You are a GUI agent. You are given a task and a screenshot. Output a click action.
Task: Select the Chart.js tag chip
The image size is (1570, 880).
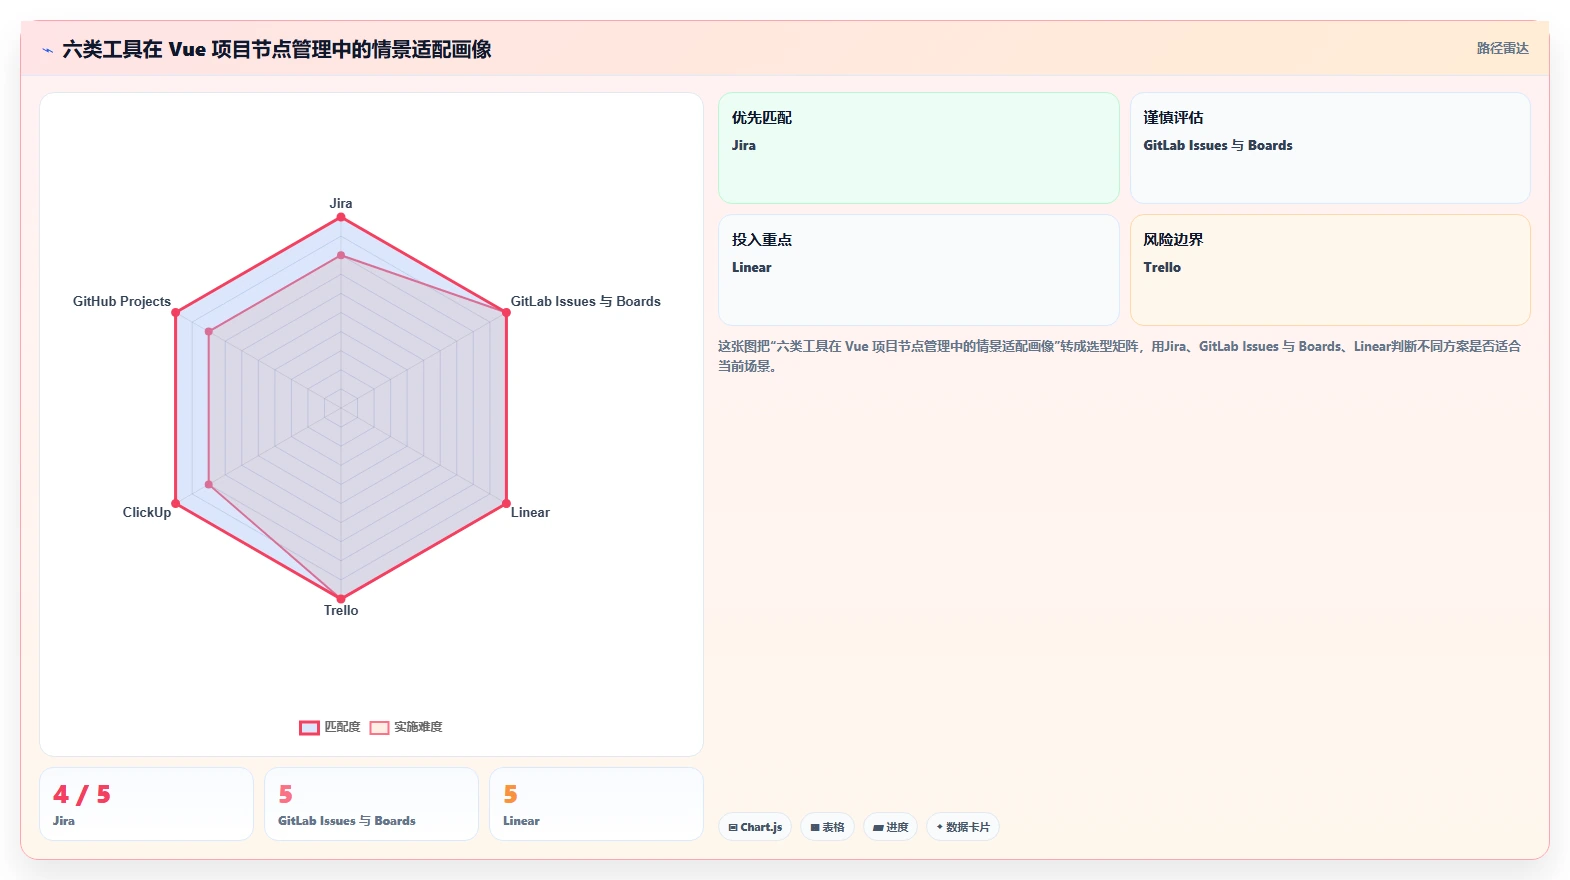click(x=755, y=827)
